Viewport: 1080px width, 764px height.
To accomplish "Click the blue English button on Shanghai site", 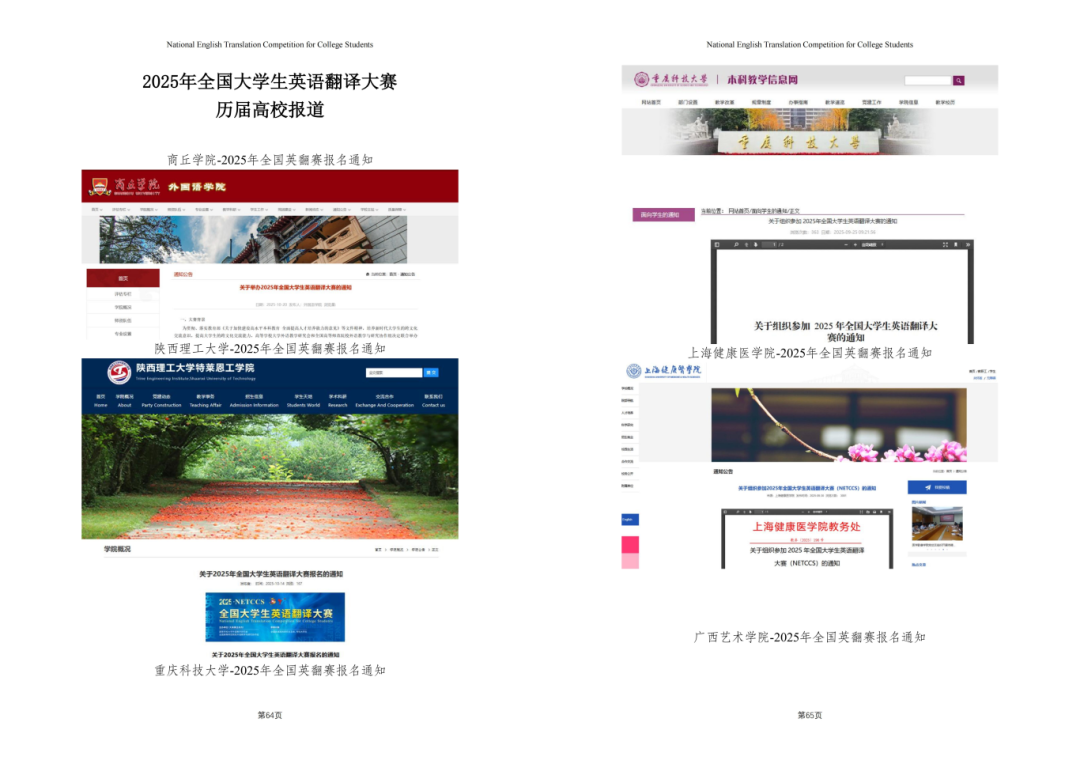I will coord(630,519).
